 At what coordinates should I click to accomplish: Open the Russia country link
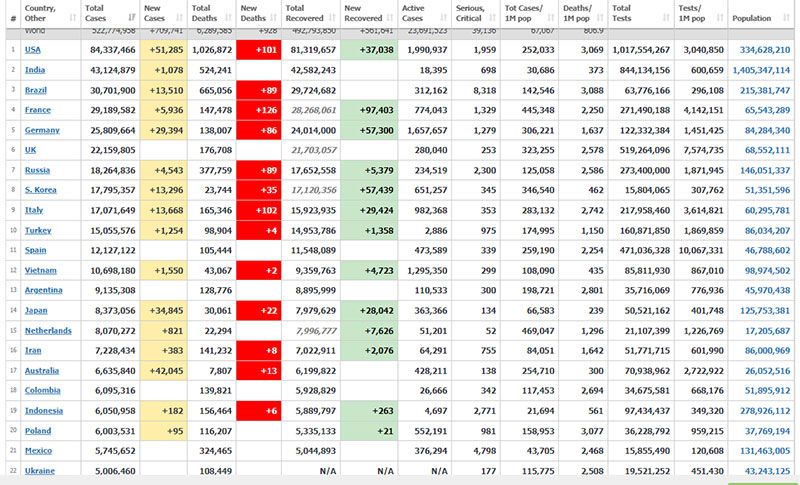pyautogui.click(x=37, y=170)
